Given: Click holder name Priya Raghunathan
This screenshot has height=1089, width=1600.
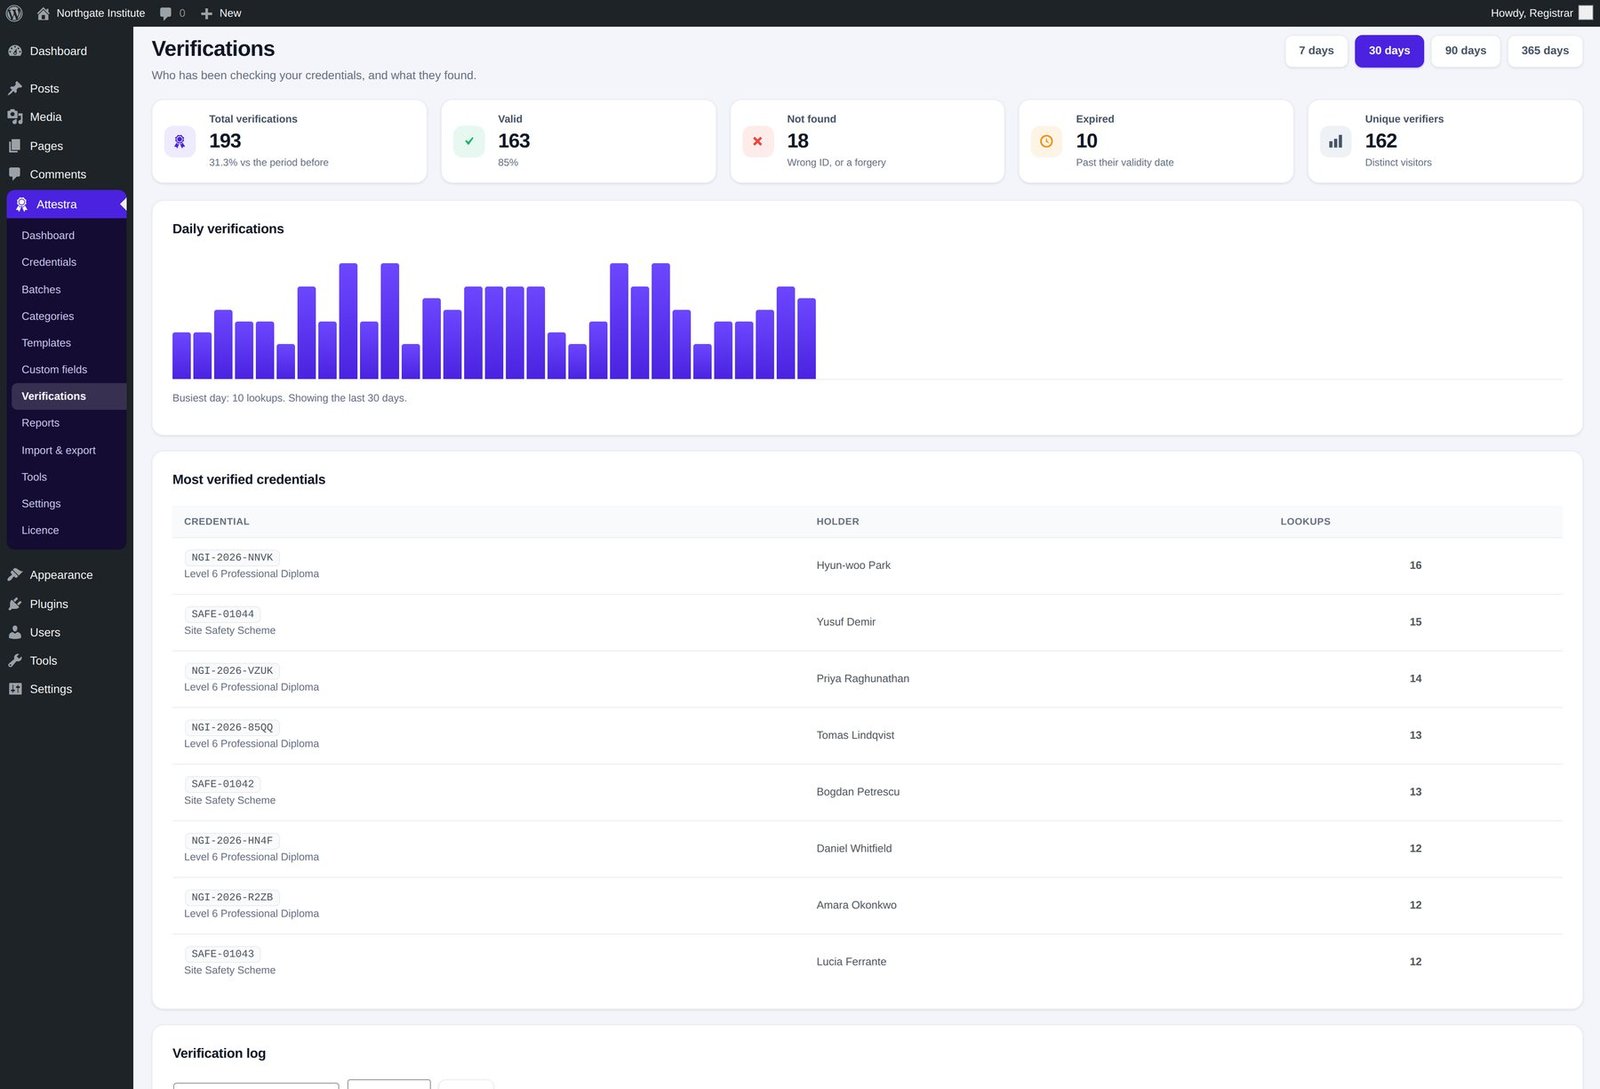Looking at the screenshot, I should click(863, 679).
